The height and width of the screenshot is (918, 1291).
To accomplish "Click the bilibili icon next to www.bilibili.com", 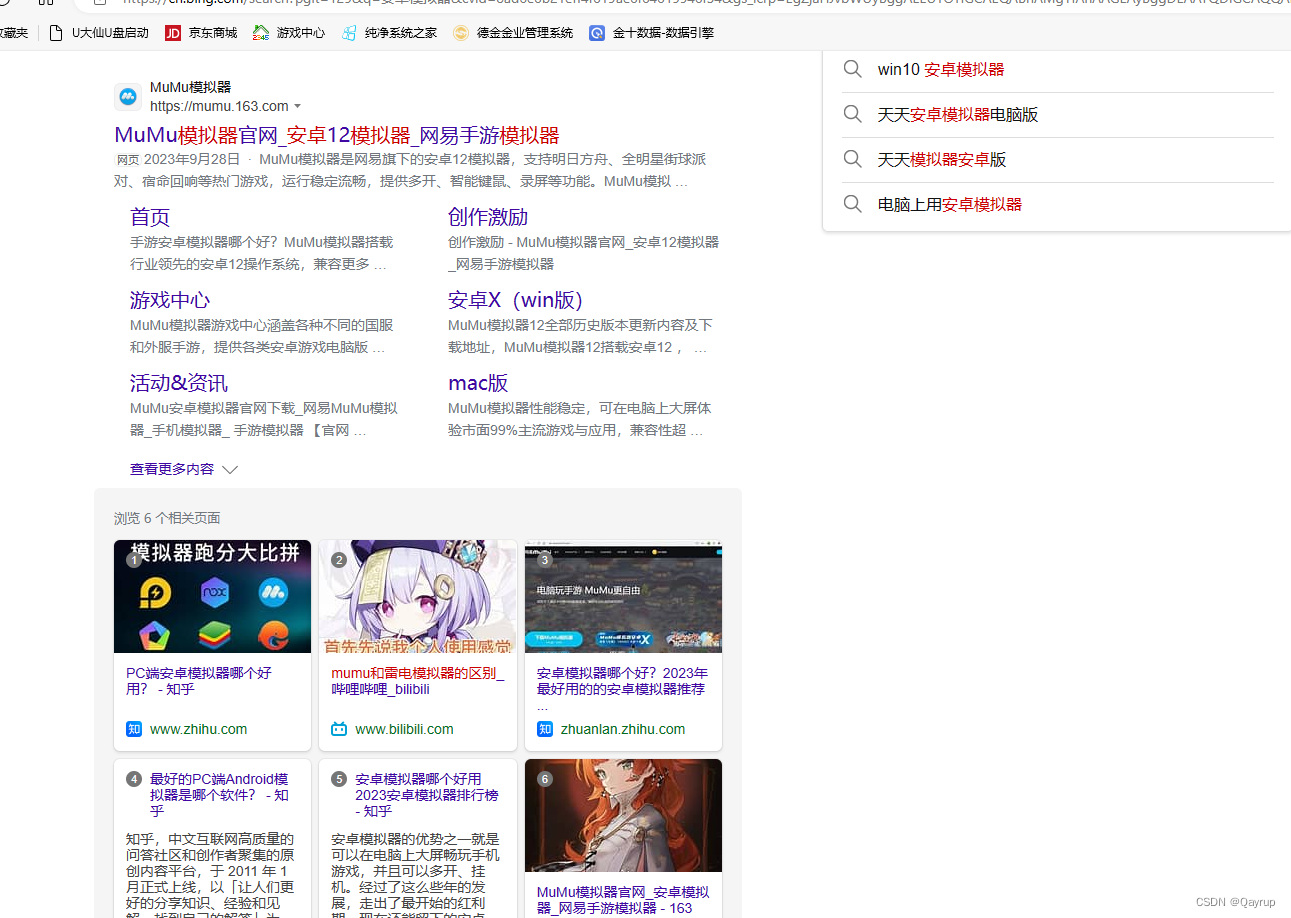I will tap(339, 729).
